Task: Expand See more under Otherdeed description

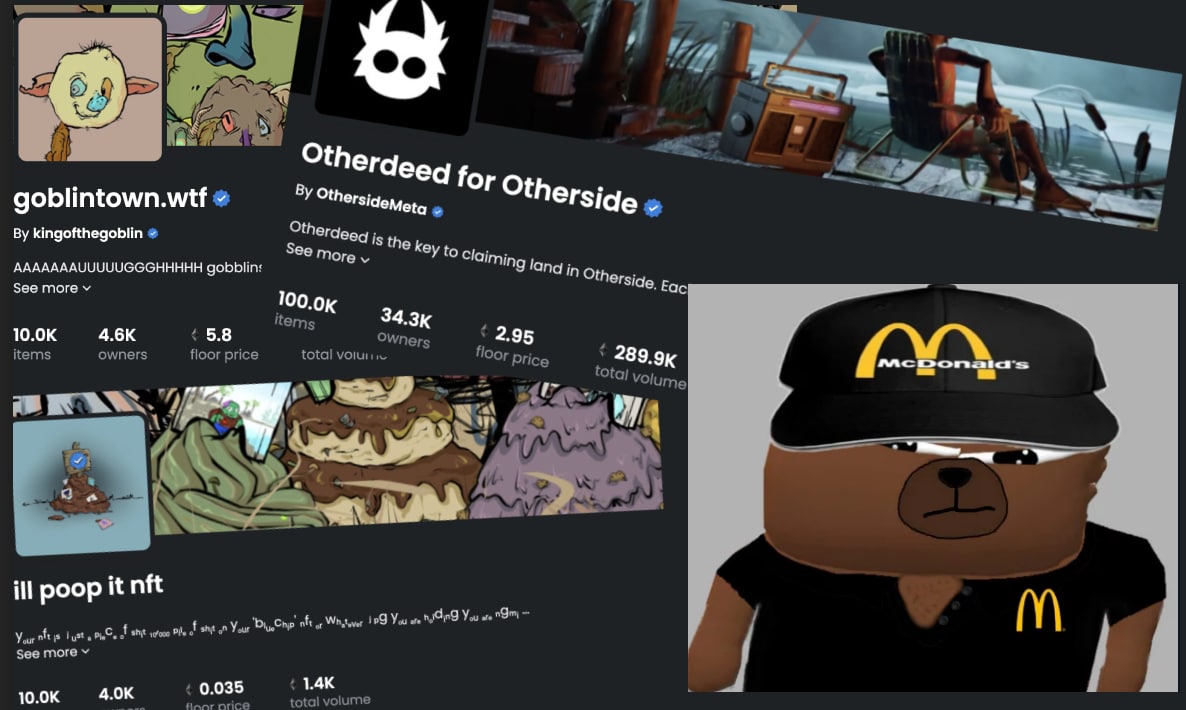Action: click(x=328, y=254)
